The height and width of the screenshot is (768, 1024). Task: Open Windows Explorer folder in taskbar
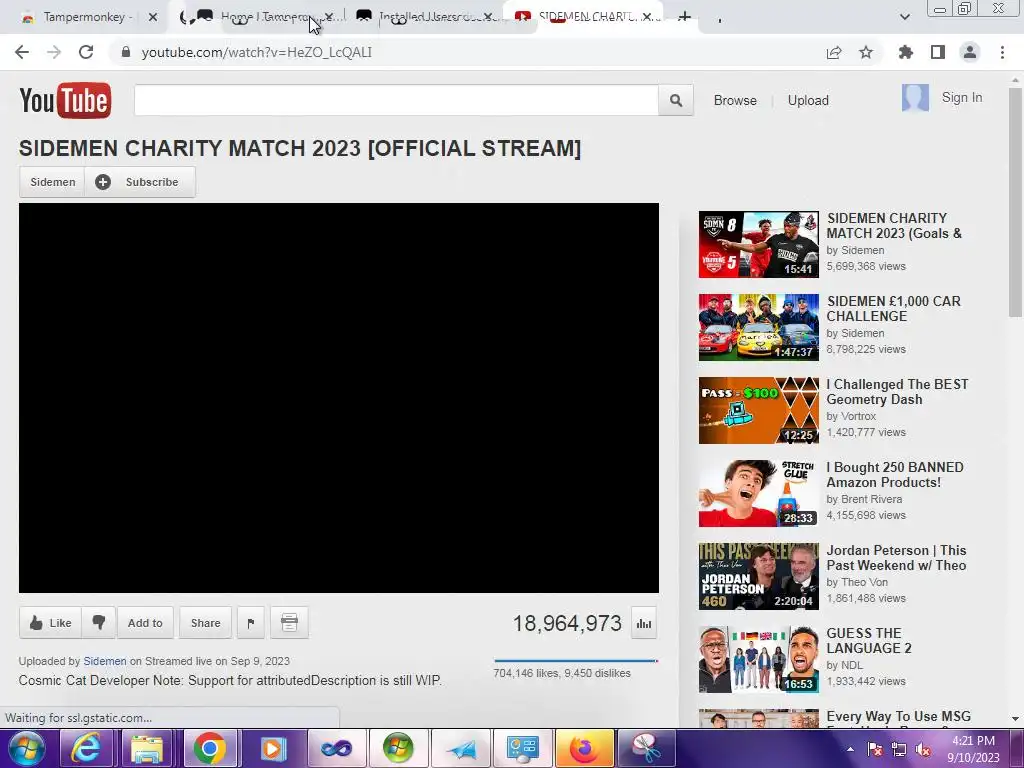148,748
